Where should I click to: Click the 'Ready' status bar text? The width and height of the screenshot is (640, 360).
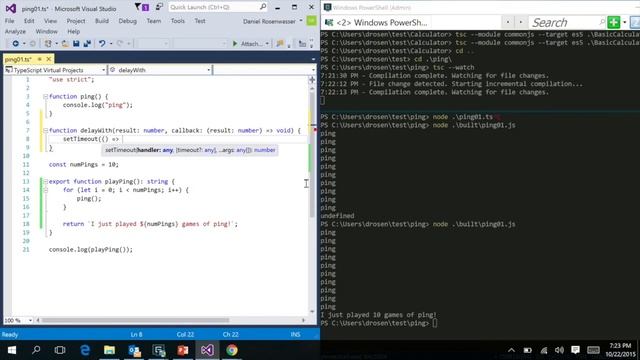pyautogui.click(x=10, y=334)
